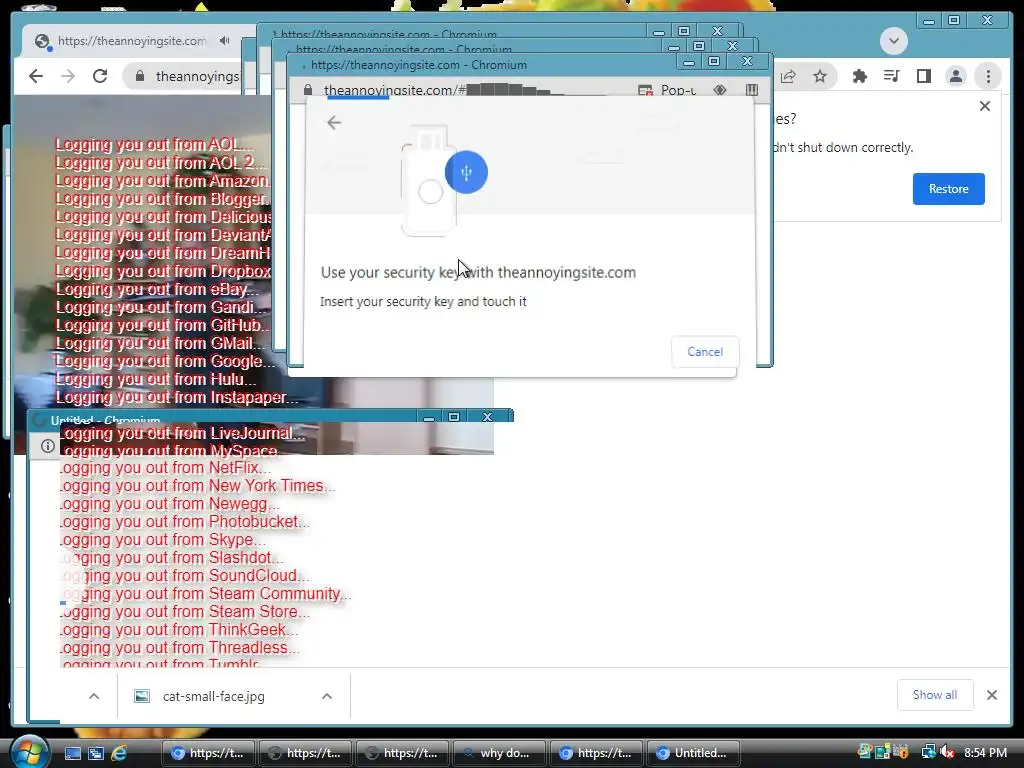Open the Chromium three-dot menu
Image resolution: width=1024 pixels, height=768 pixels.
coord(988,76)
